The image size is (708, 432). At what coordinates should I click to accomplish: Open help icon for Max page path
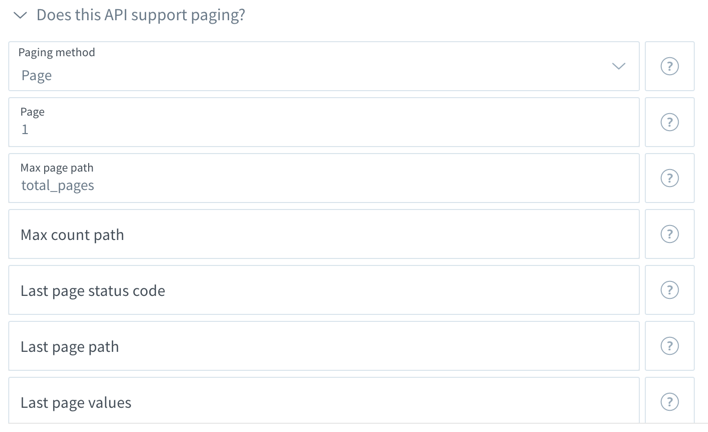[x=669, y=178]
